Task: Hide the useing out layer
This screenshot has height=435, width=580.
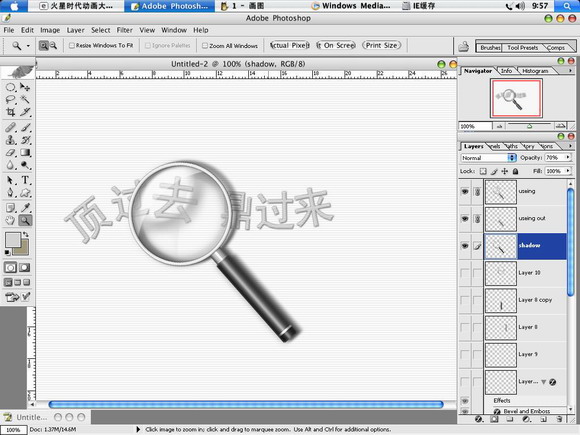Action: click(465, 219)
